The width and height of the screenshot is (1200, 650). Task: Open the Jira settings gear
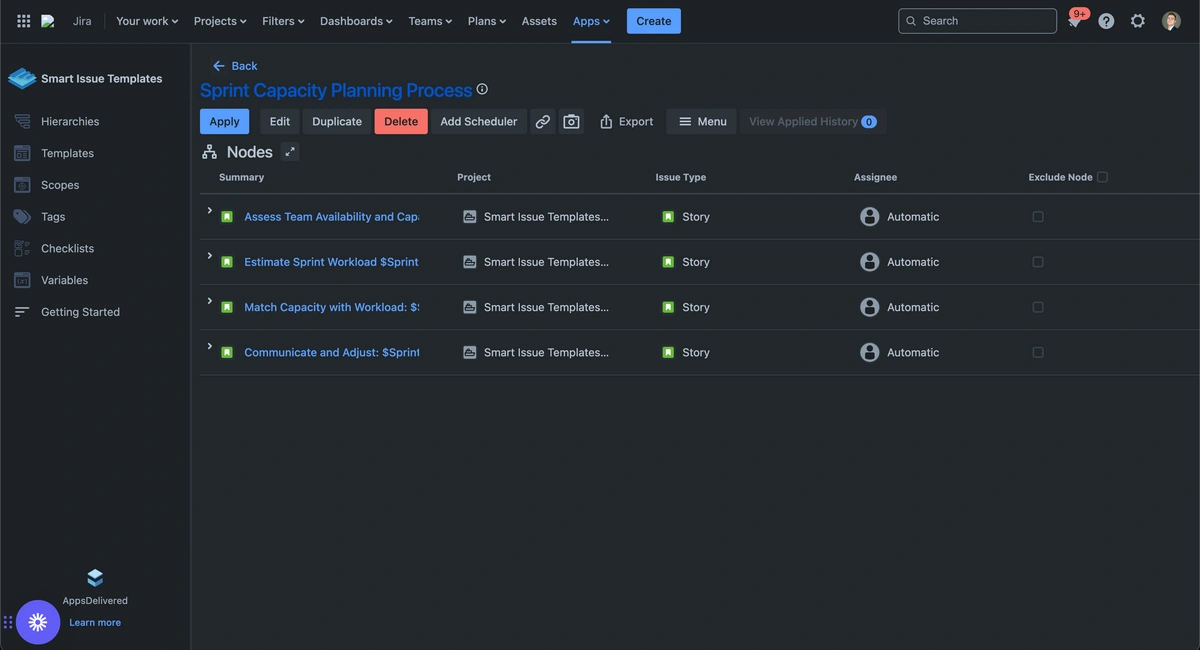[1138, 21]
